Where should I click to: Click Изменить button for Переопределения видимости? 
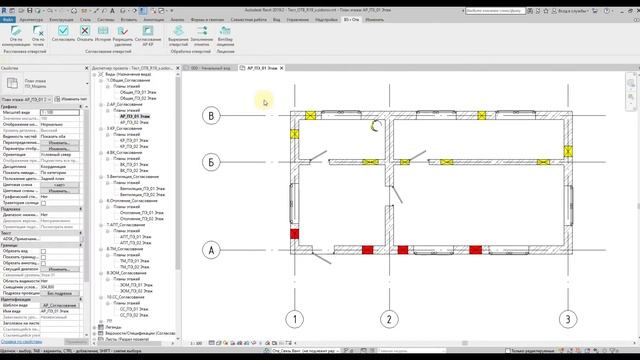[x=60, y=143]
